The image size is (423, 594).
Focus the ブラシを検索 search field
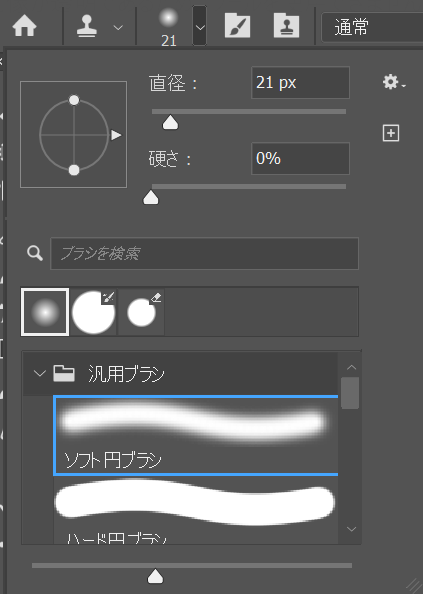[204, 253]
